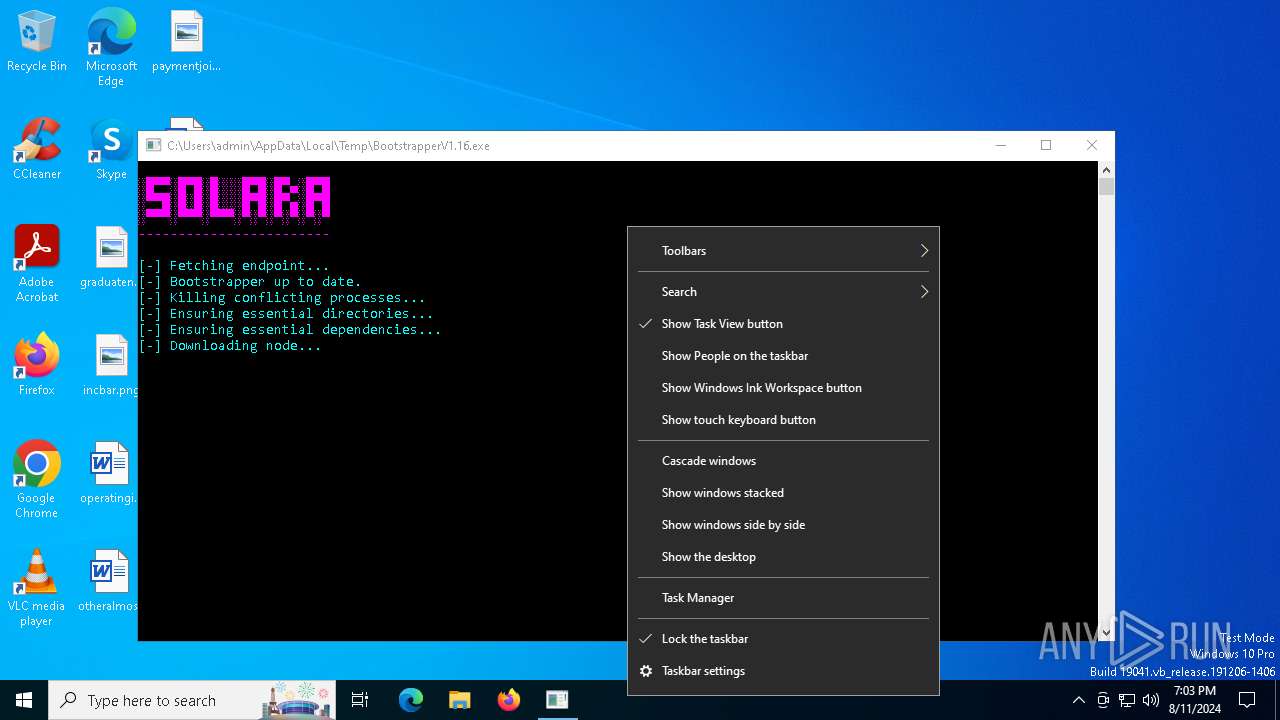1280x720 pixels.
Task: Open network status tray icon
Action: pyautogui.click(x=1127, y=700)
